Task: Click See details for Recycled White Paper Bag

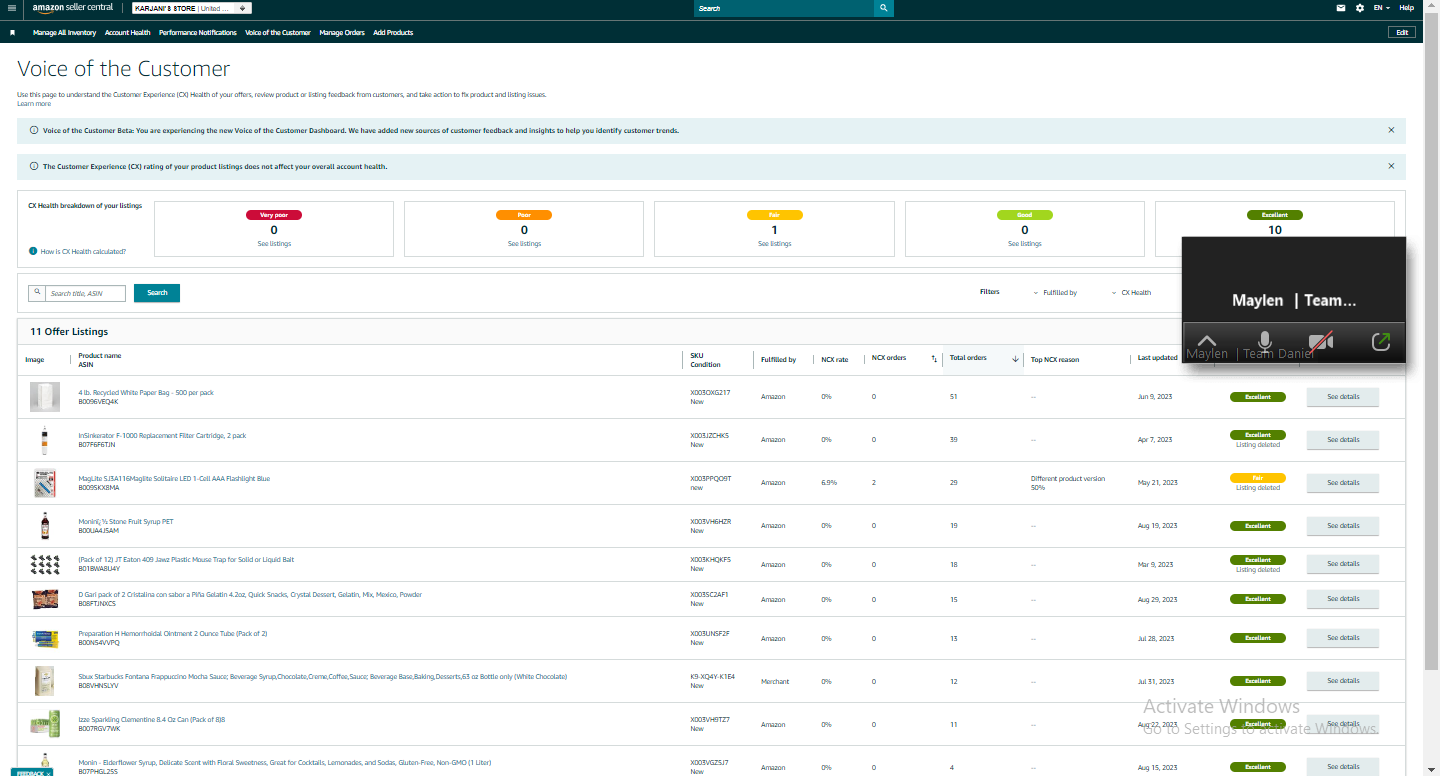Action: (1343, 397)
